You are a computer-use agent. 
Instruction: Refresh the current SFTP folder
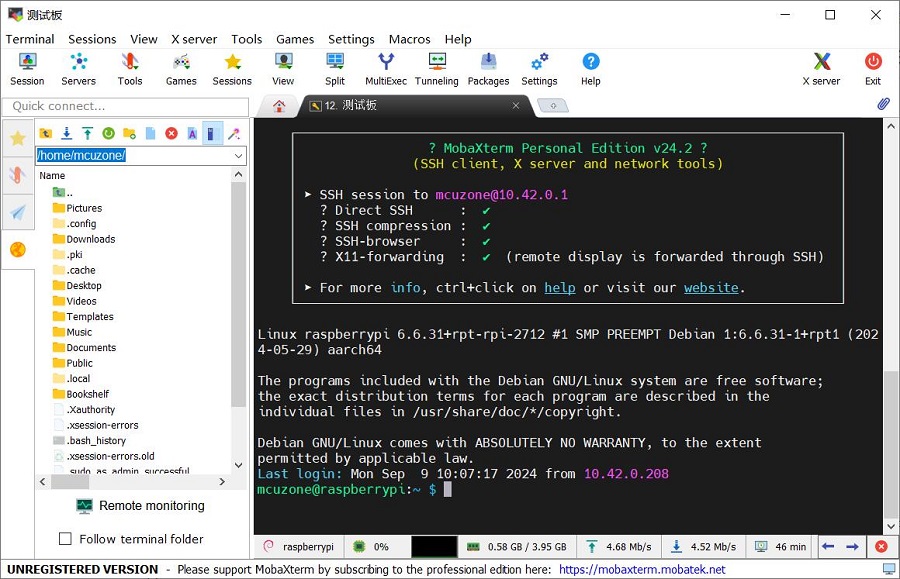[108, 134]
